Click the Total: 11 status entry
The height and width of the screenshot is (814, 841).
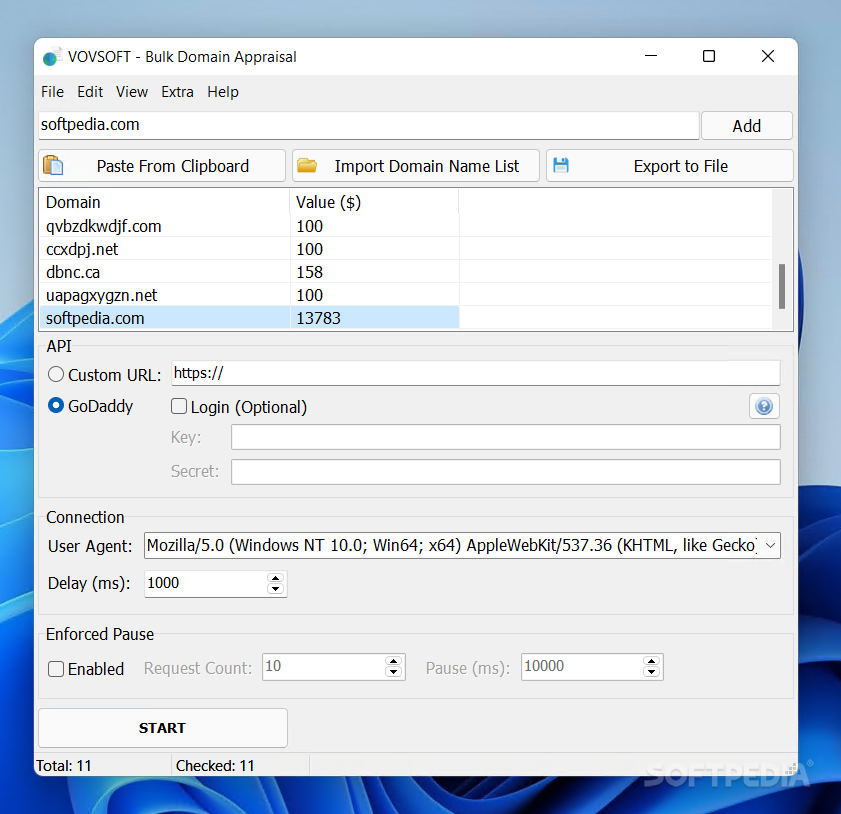[64, 766]
